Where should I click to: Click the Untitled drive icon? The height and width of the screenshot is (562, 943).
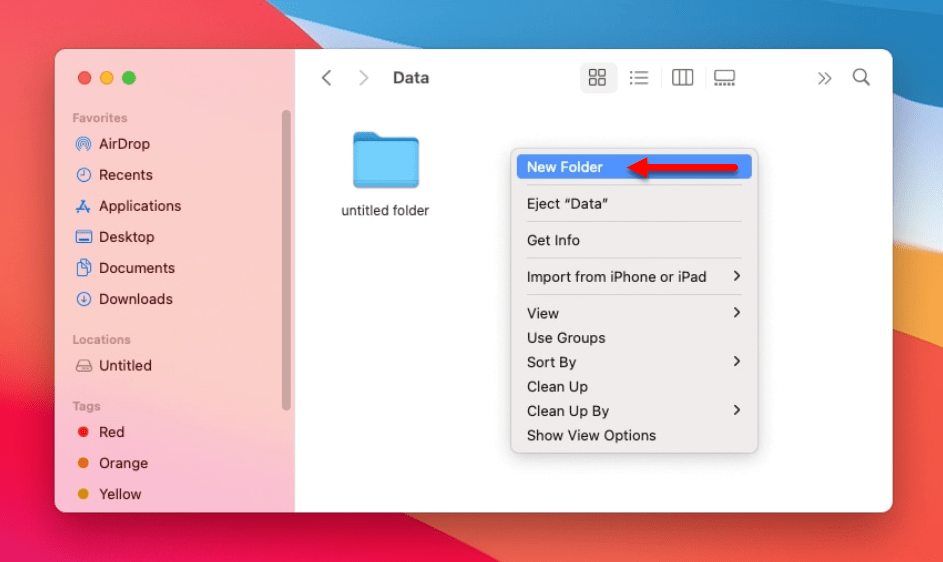[84, 365]
